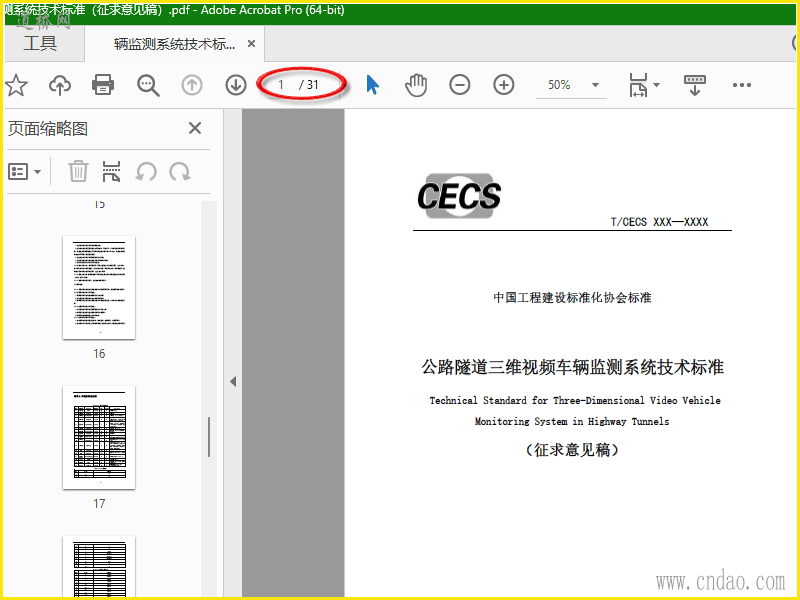Zoom out with minus button

tap(460, 85)
